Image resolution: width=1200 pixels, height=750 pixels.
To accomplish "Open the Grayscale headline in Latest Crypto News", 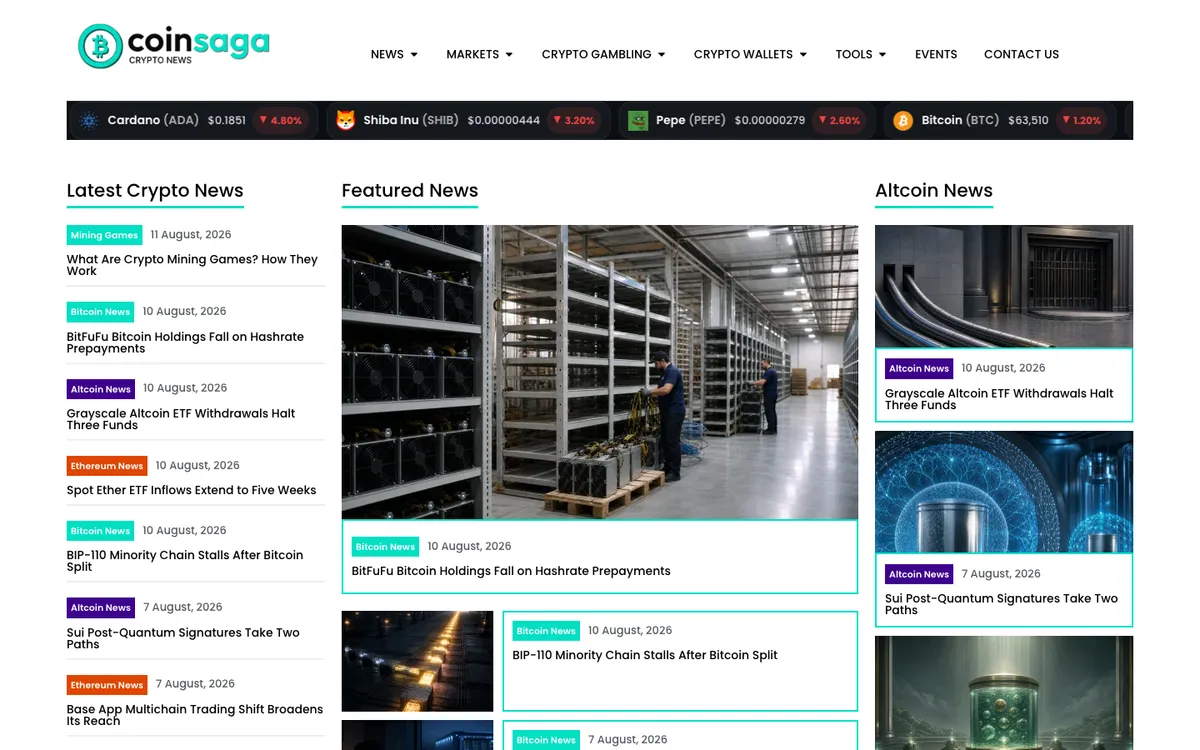I will point(181,419).
